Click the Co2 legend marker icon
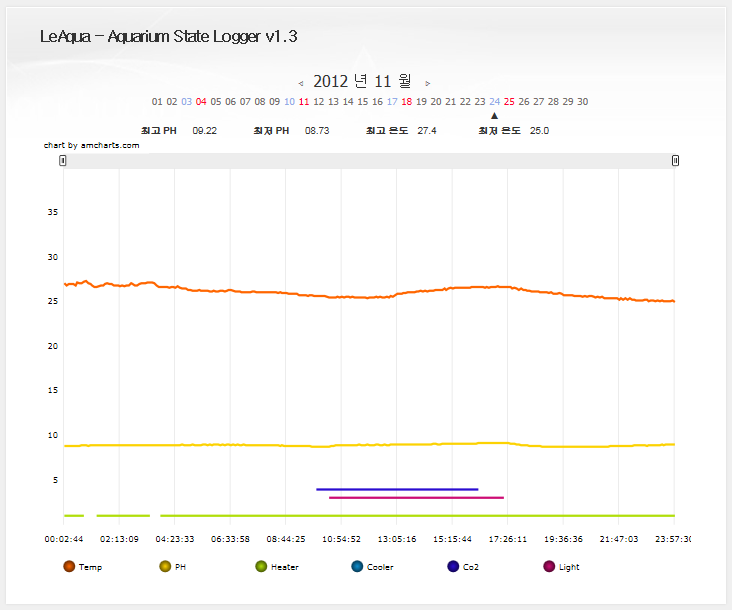The image size is (732, 610). point(453,567)
